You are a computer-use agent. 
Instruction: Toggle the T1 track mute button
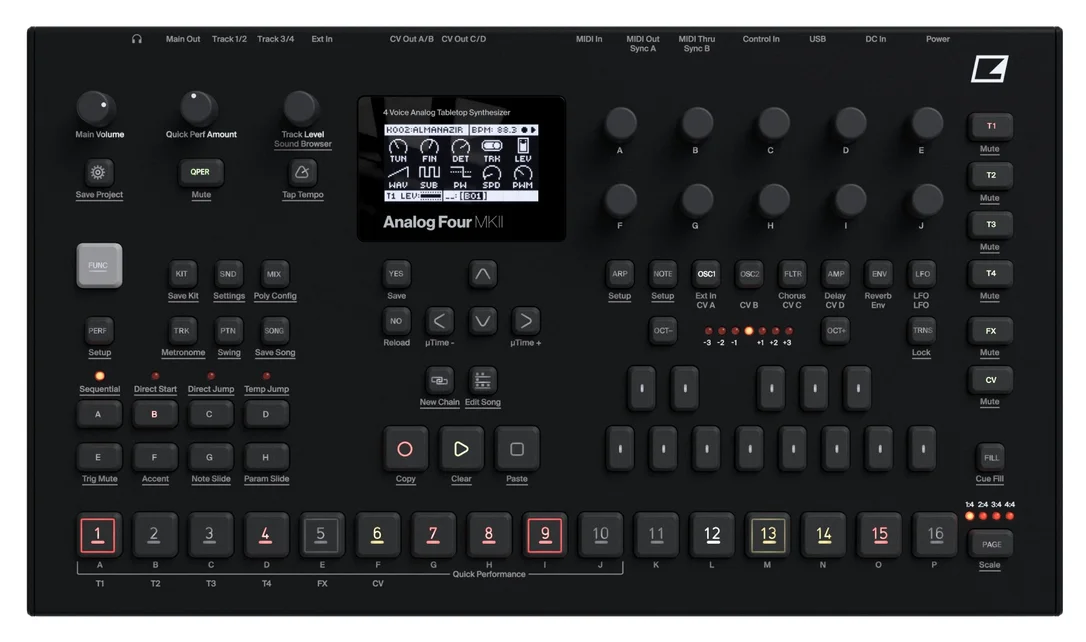990,126
